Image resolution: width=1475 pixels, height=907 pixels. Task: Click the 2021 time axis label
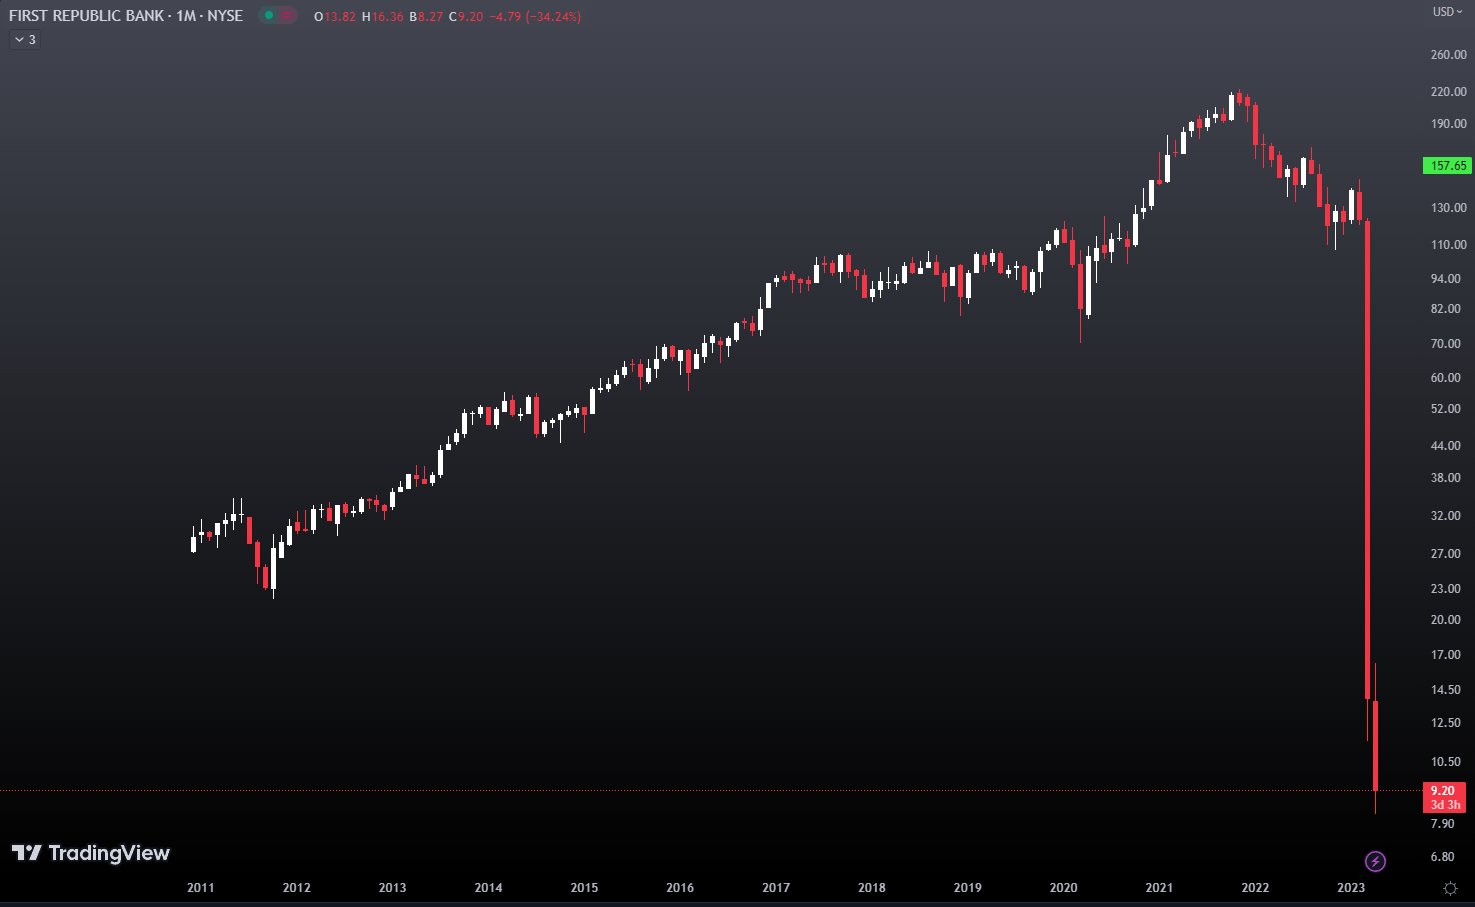coord(1160,888)
